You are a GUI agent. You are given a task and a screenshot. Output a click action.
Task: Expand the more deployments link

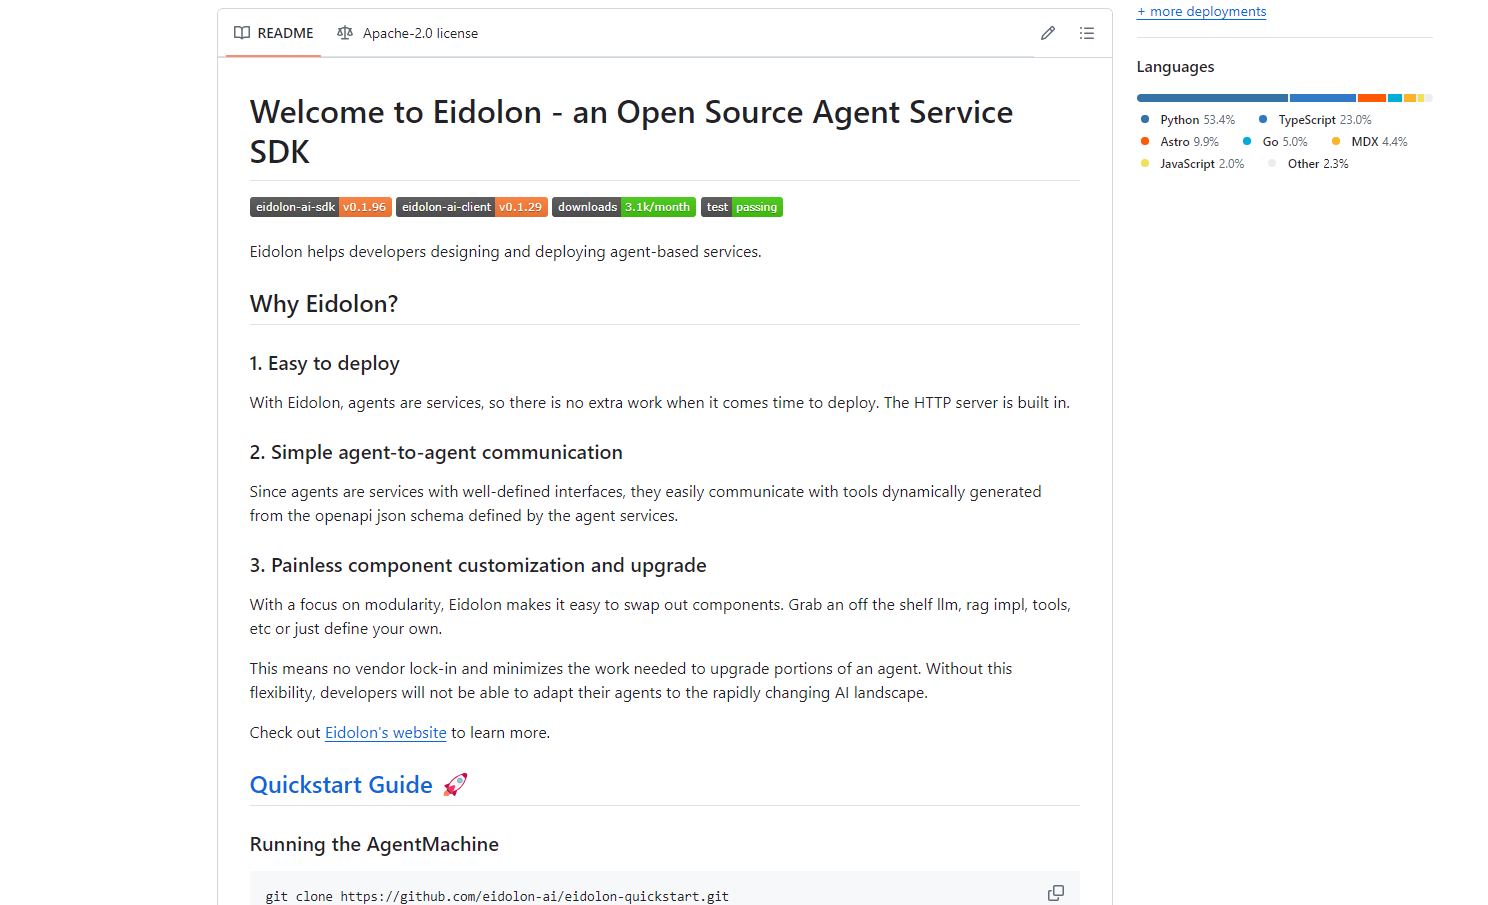tap(1201, 12)
